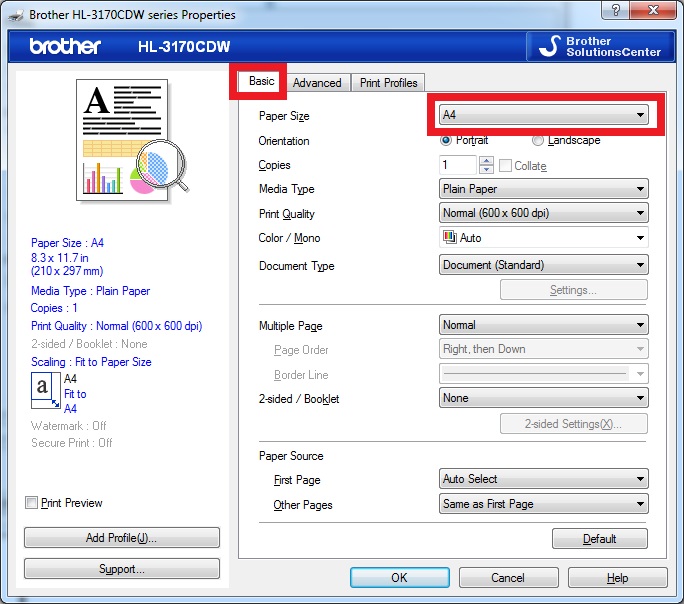Open the Document Type dropdown
This screenshot has height=604, width=684.
click(x=544, y=265)
